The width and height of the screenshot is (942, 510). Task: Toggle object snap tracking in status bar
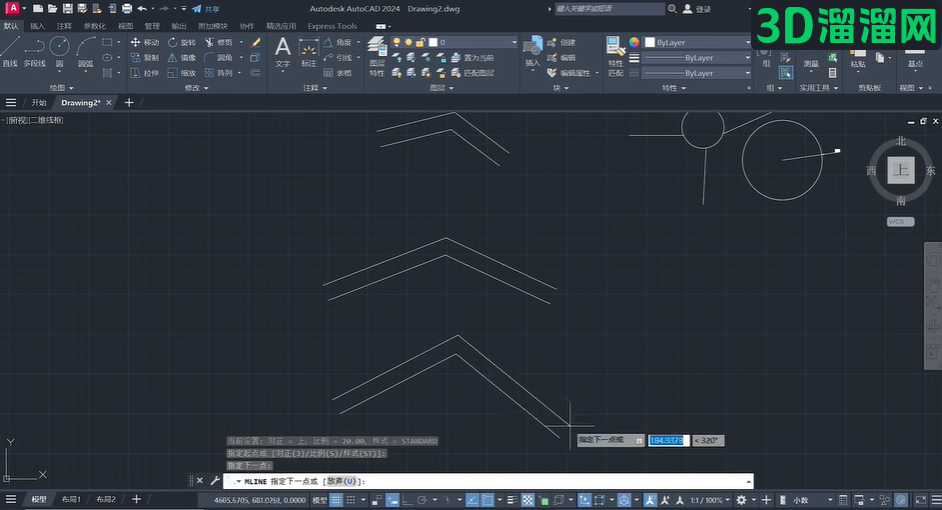(472, 500)
